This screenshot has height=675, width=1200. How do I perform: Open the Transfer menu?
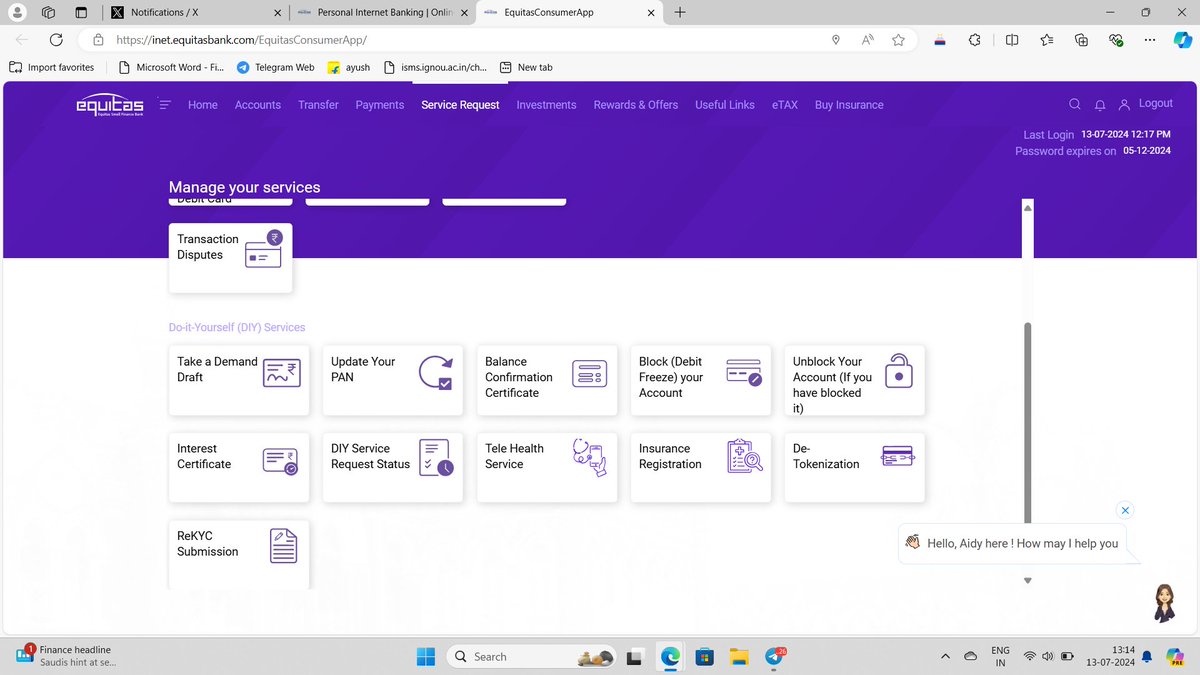(318, 104)
